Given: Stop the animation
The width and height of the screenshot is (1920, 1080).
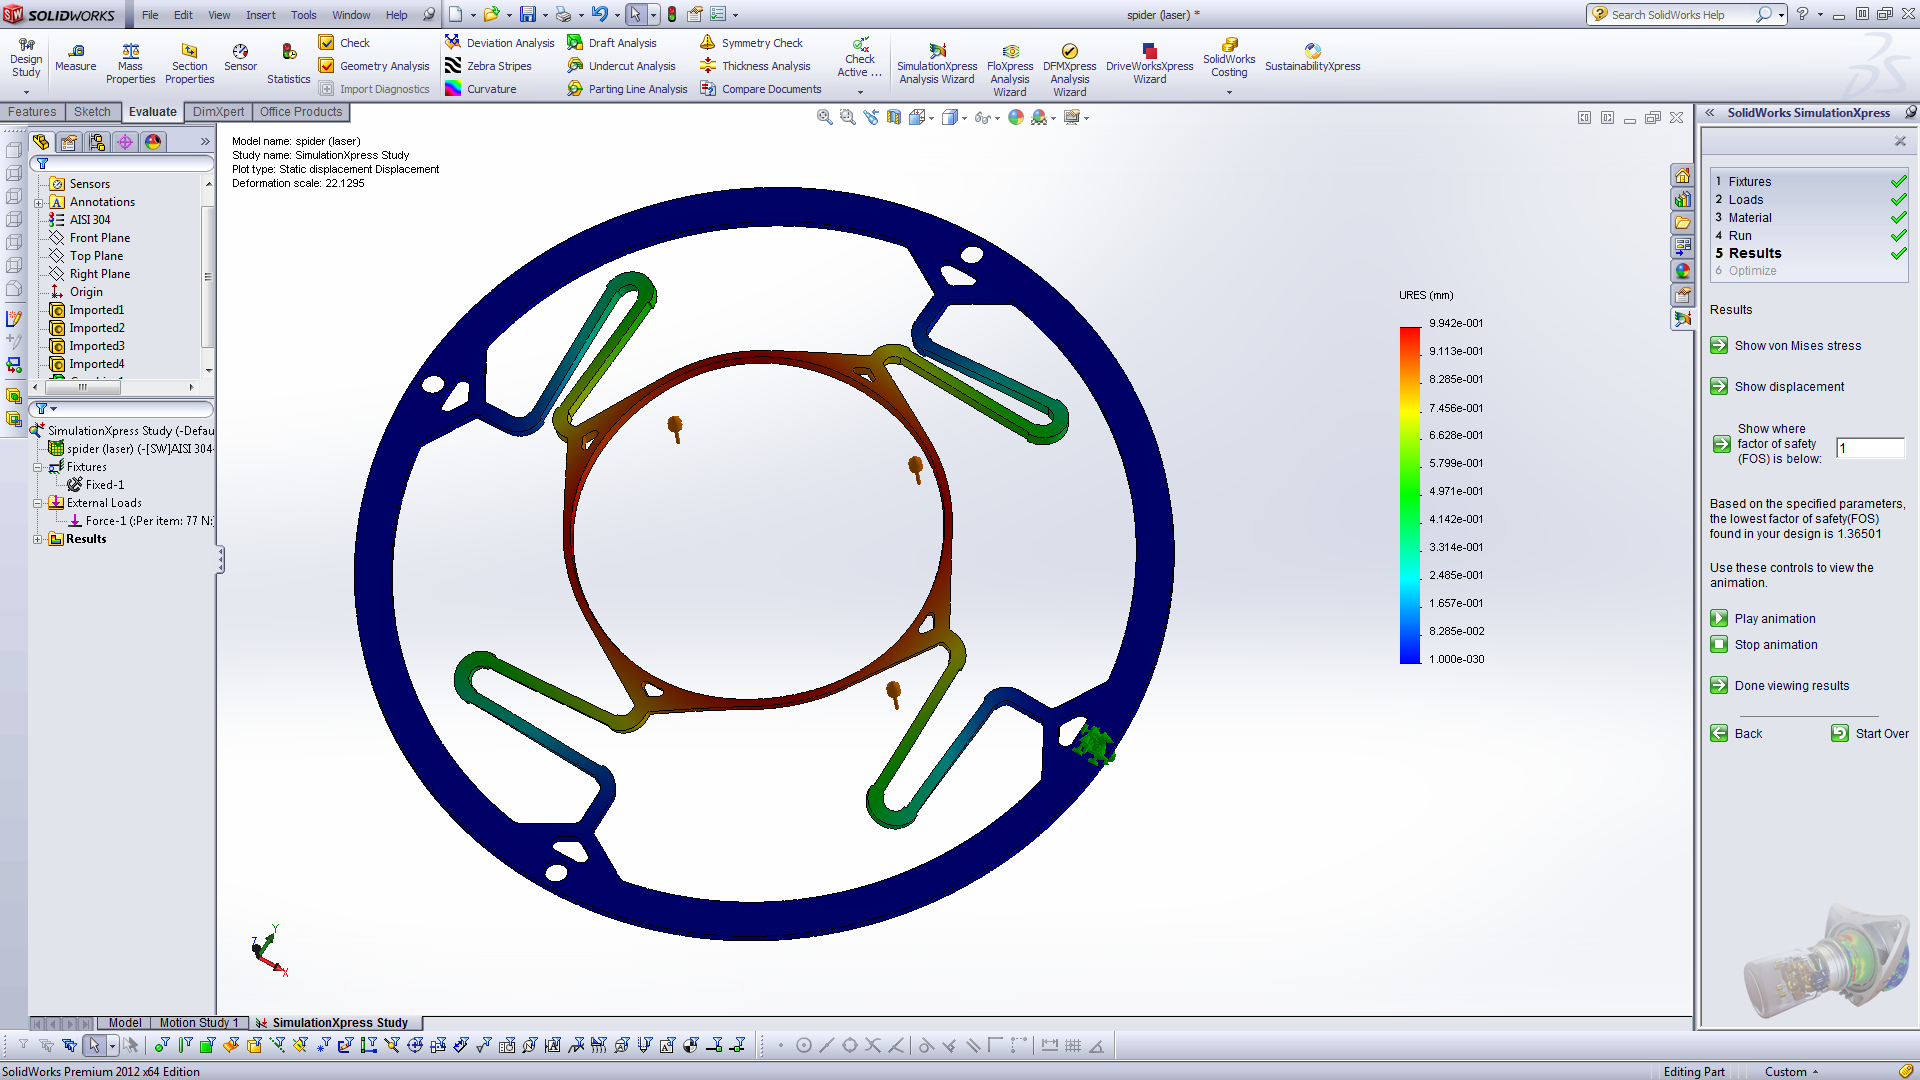Looking at the screenshot, I should pyautogui.click(x=1764, y=645).
